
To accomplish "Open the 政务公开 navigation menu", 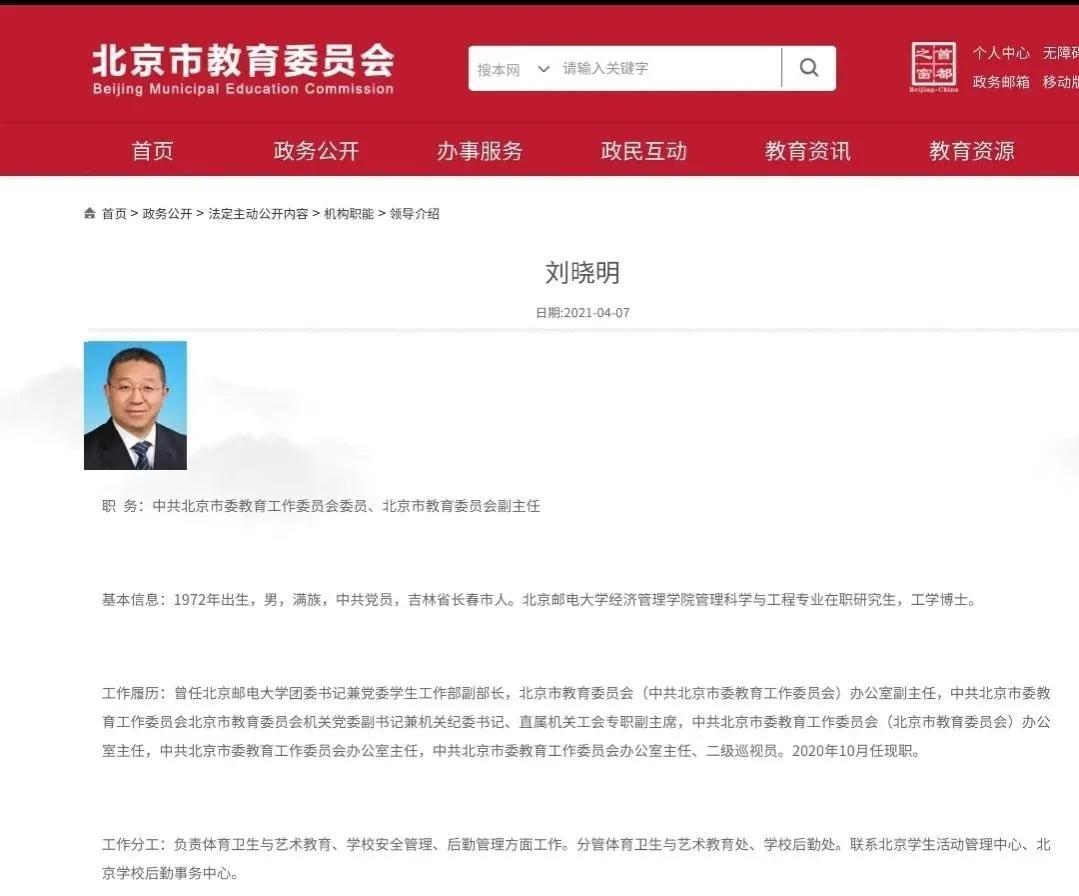I will click(x=316, y=151).
